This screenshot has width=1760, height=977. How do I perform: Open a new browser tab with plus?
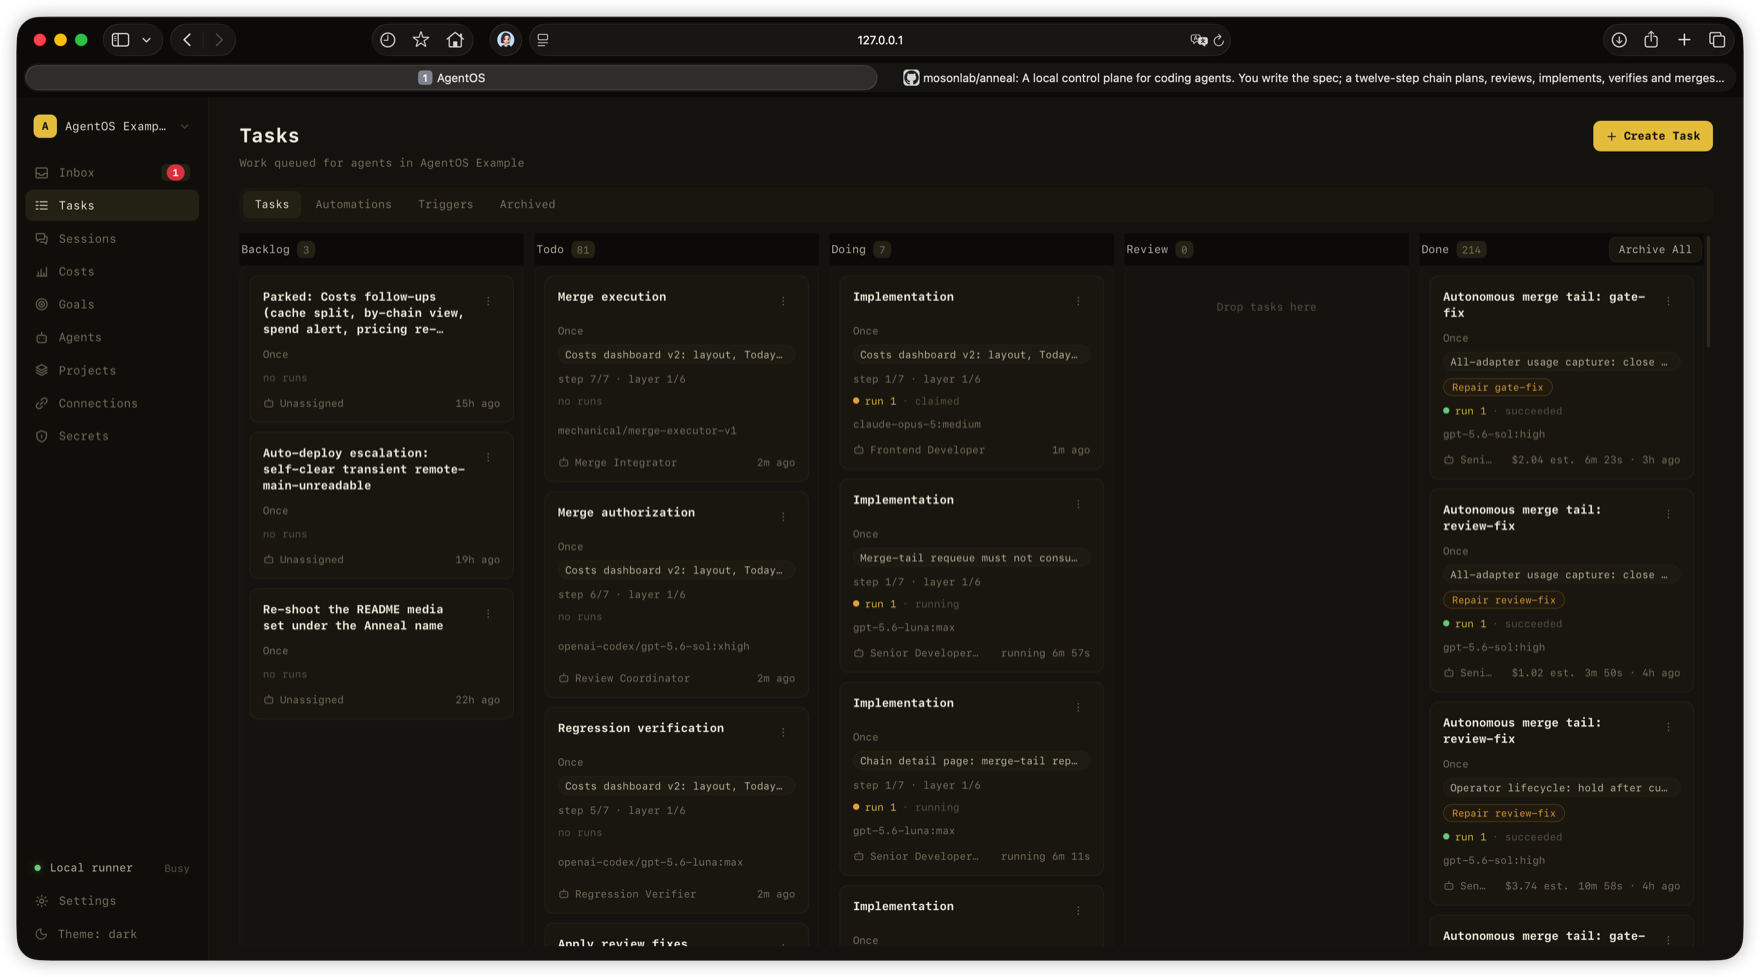point(1684,40)
